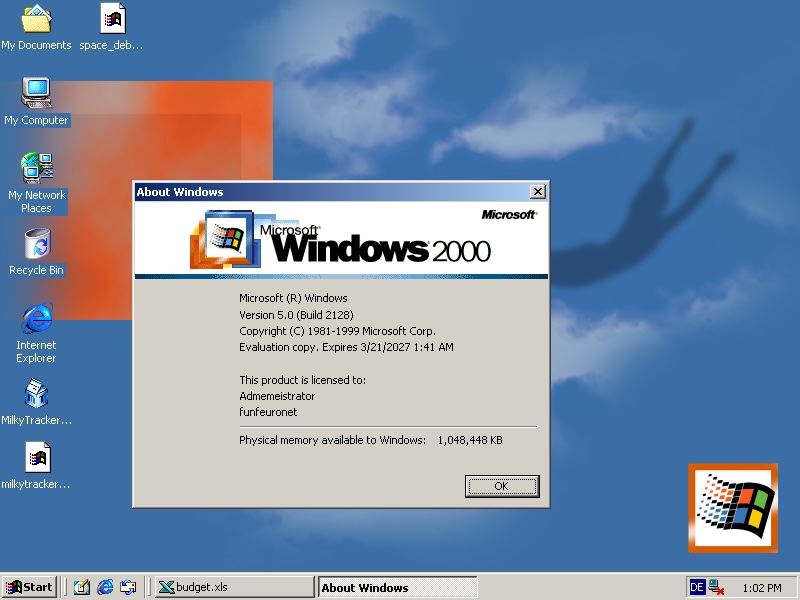The width and height of the screenshot is (800, 600).
Task: Open My Computer desktop icon
Action: coord(36,94)
